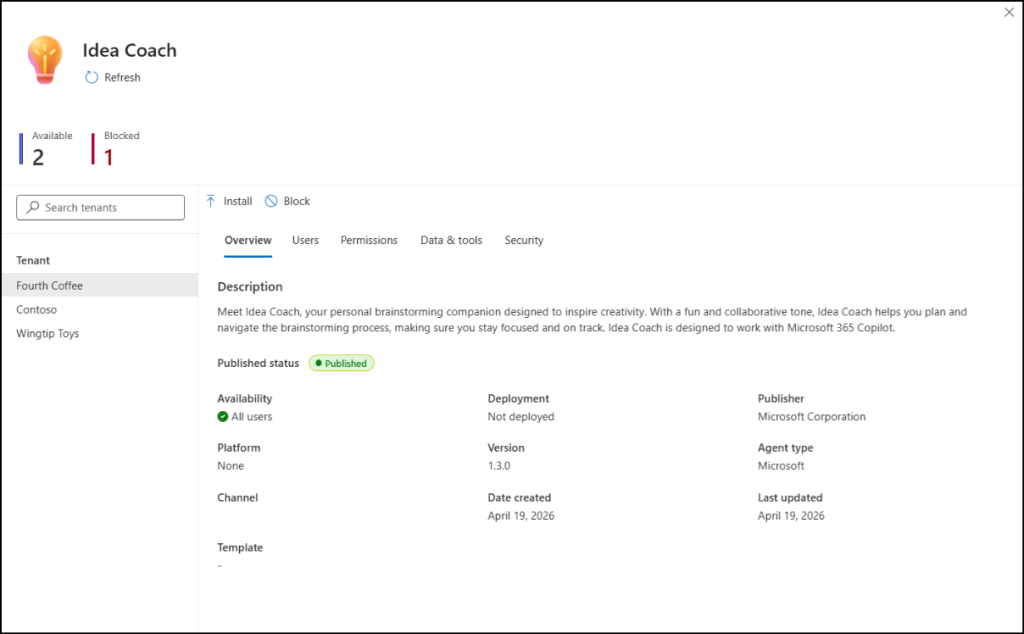Open the Users tab
Viewport: 1024px width, 634px height.
click(x=306, y=240)
